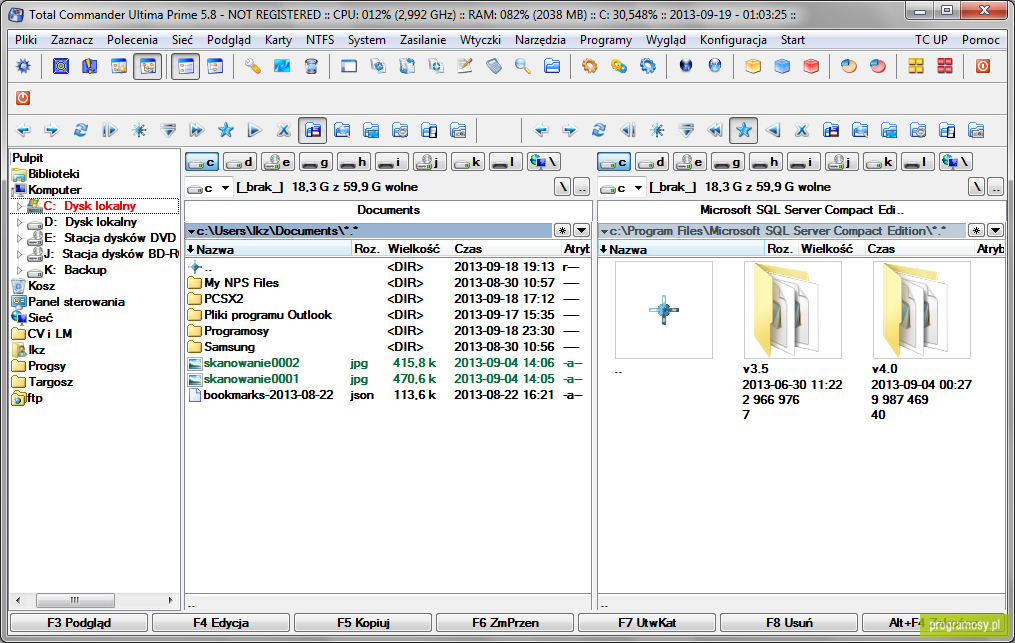Open the NTFS menu

(x=320, y=39)
